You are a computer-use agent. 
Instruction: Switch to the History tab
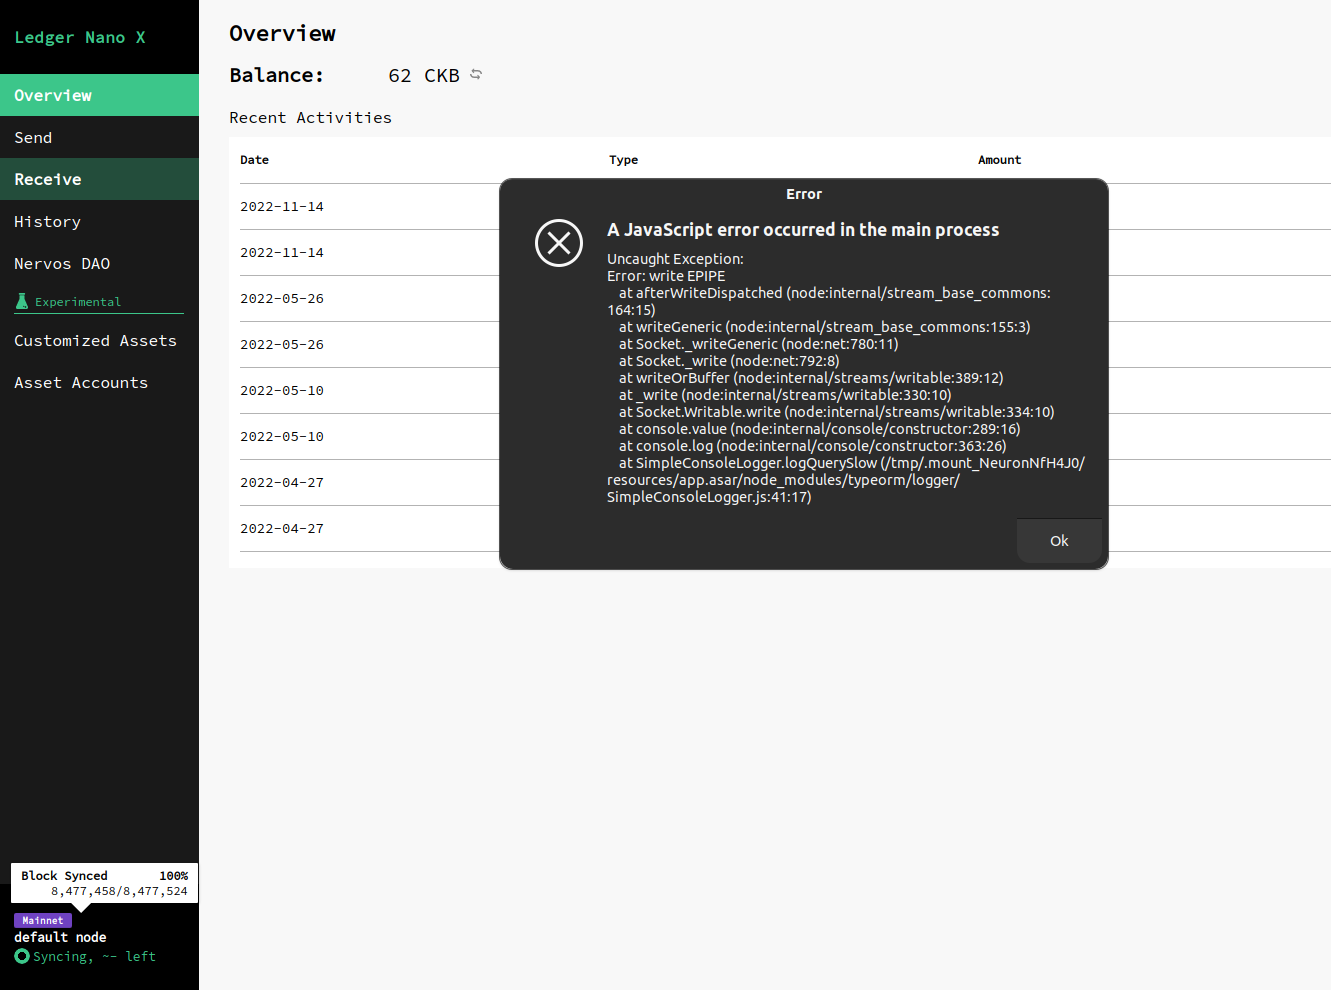point(46,221)
